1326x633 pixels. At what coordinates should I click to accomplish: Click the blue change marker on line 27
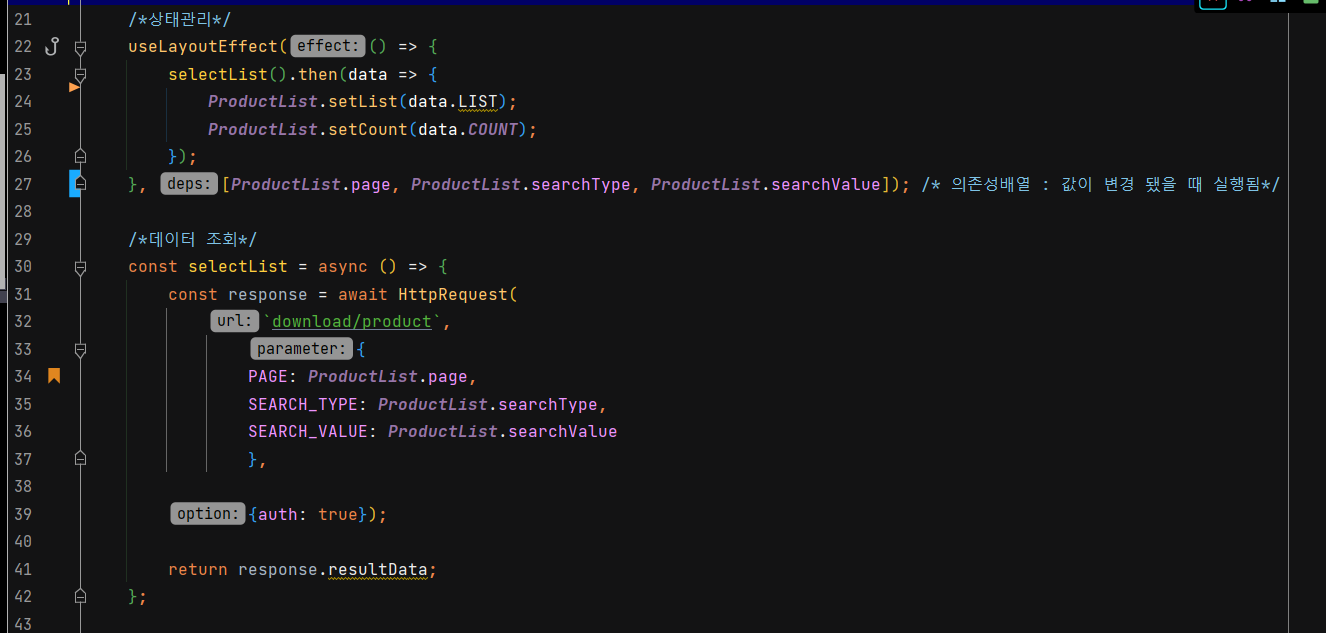74,184
